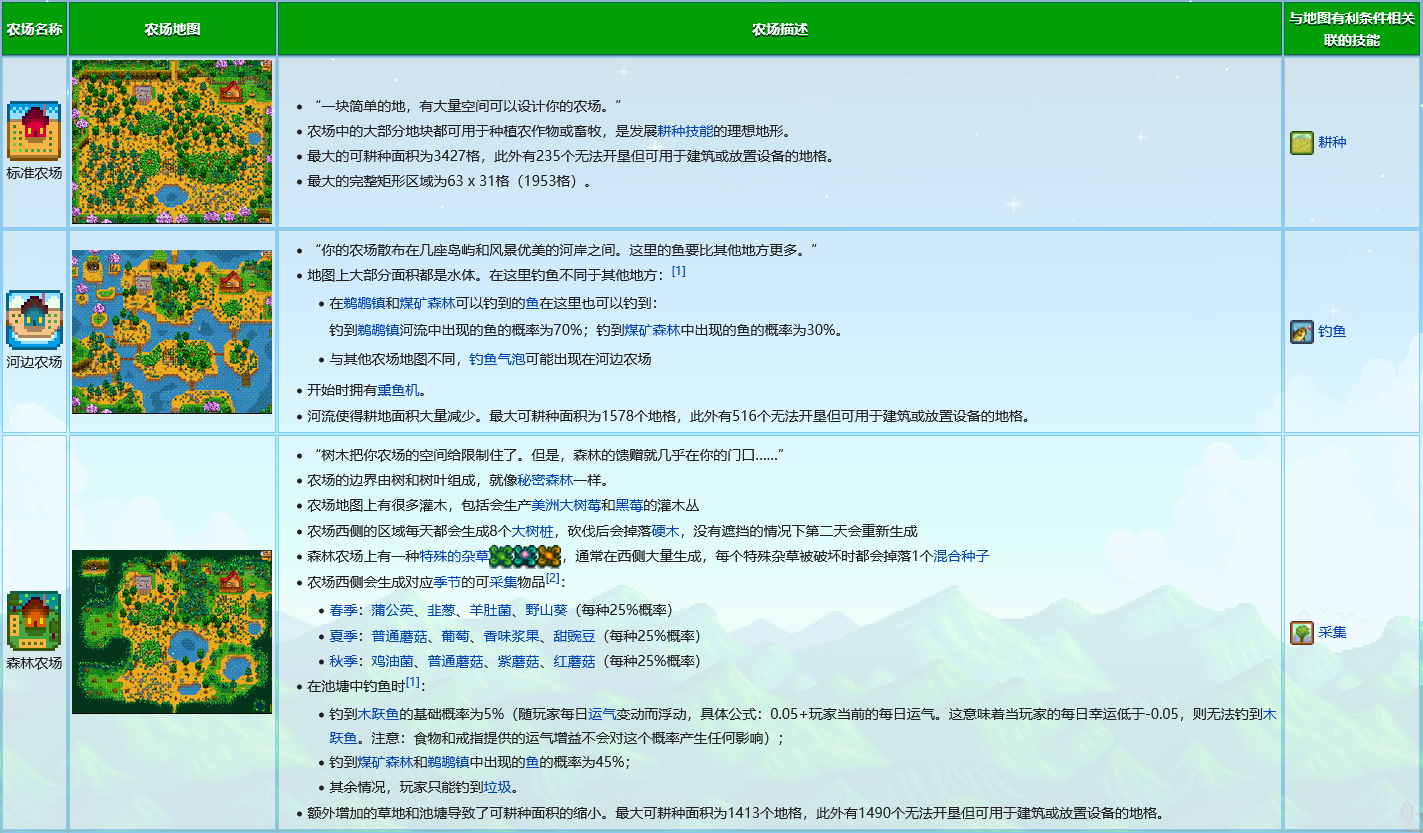The height and width of the screenshot is (833, 1423).
Task: Open the 香味浆果 link
Action: pyautogui.click(x=511, y=636)
